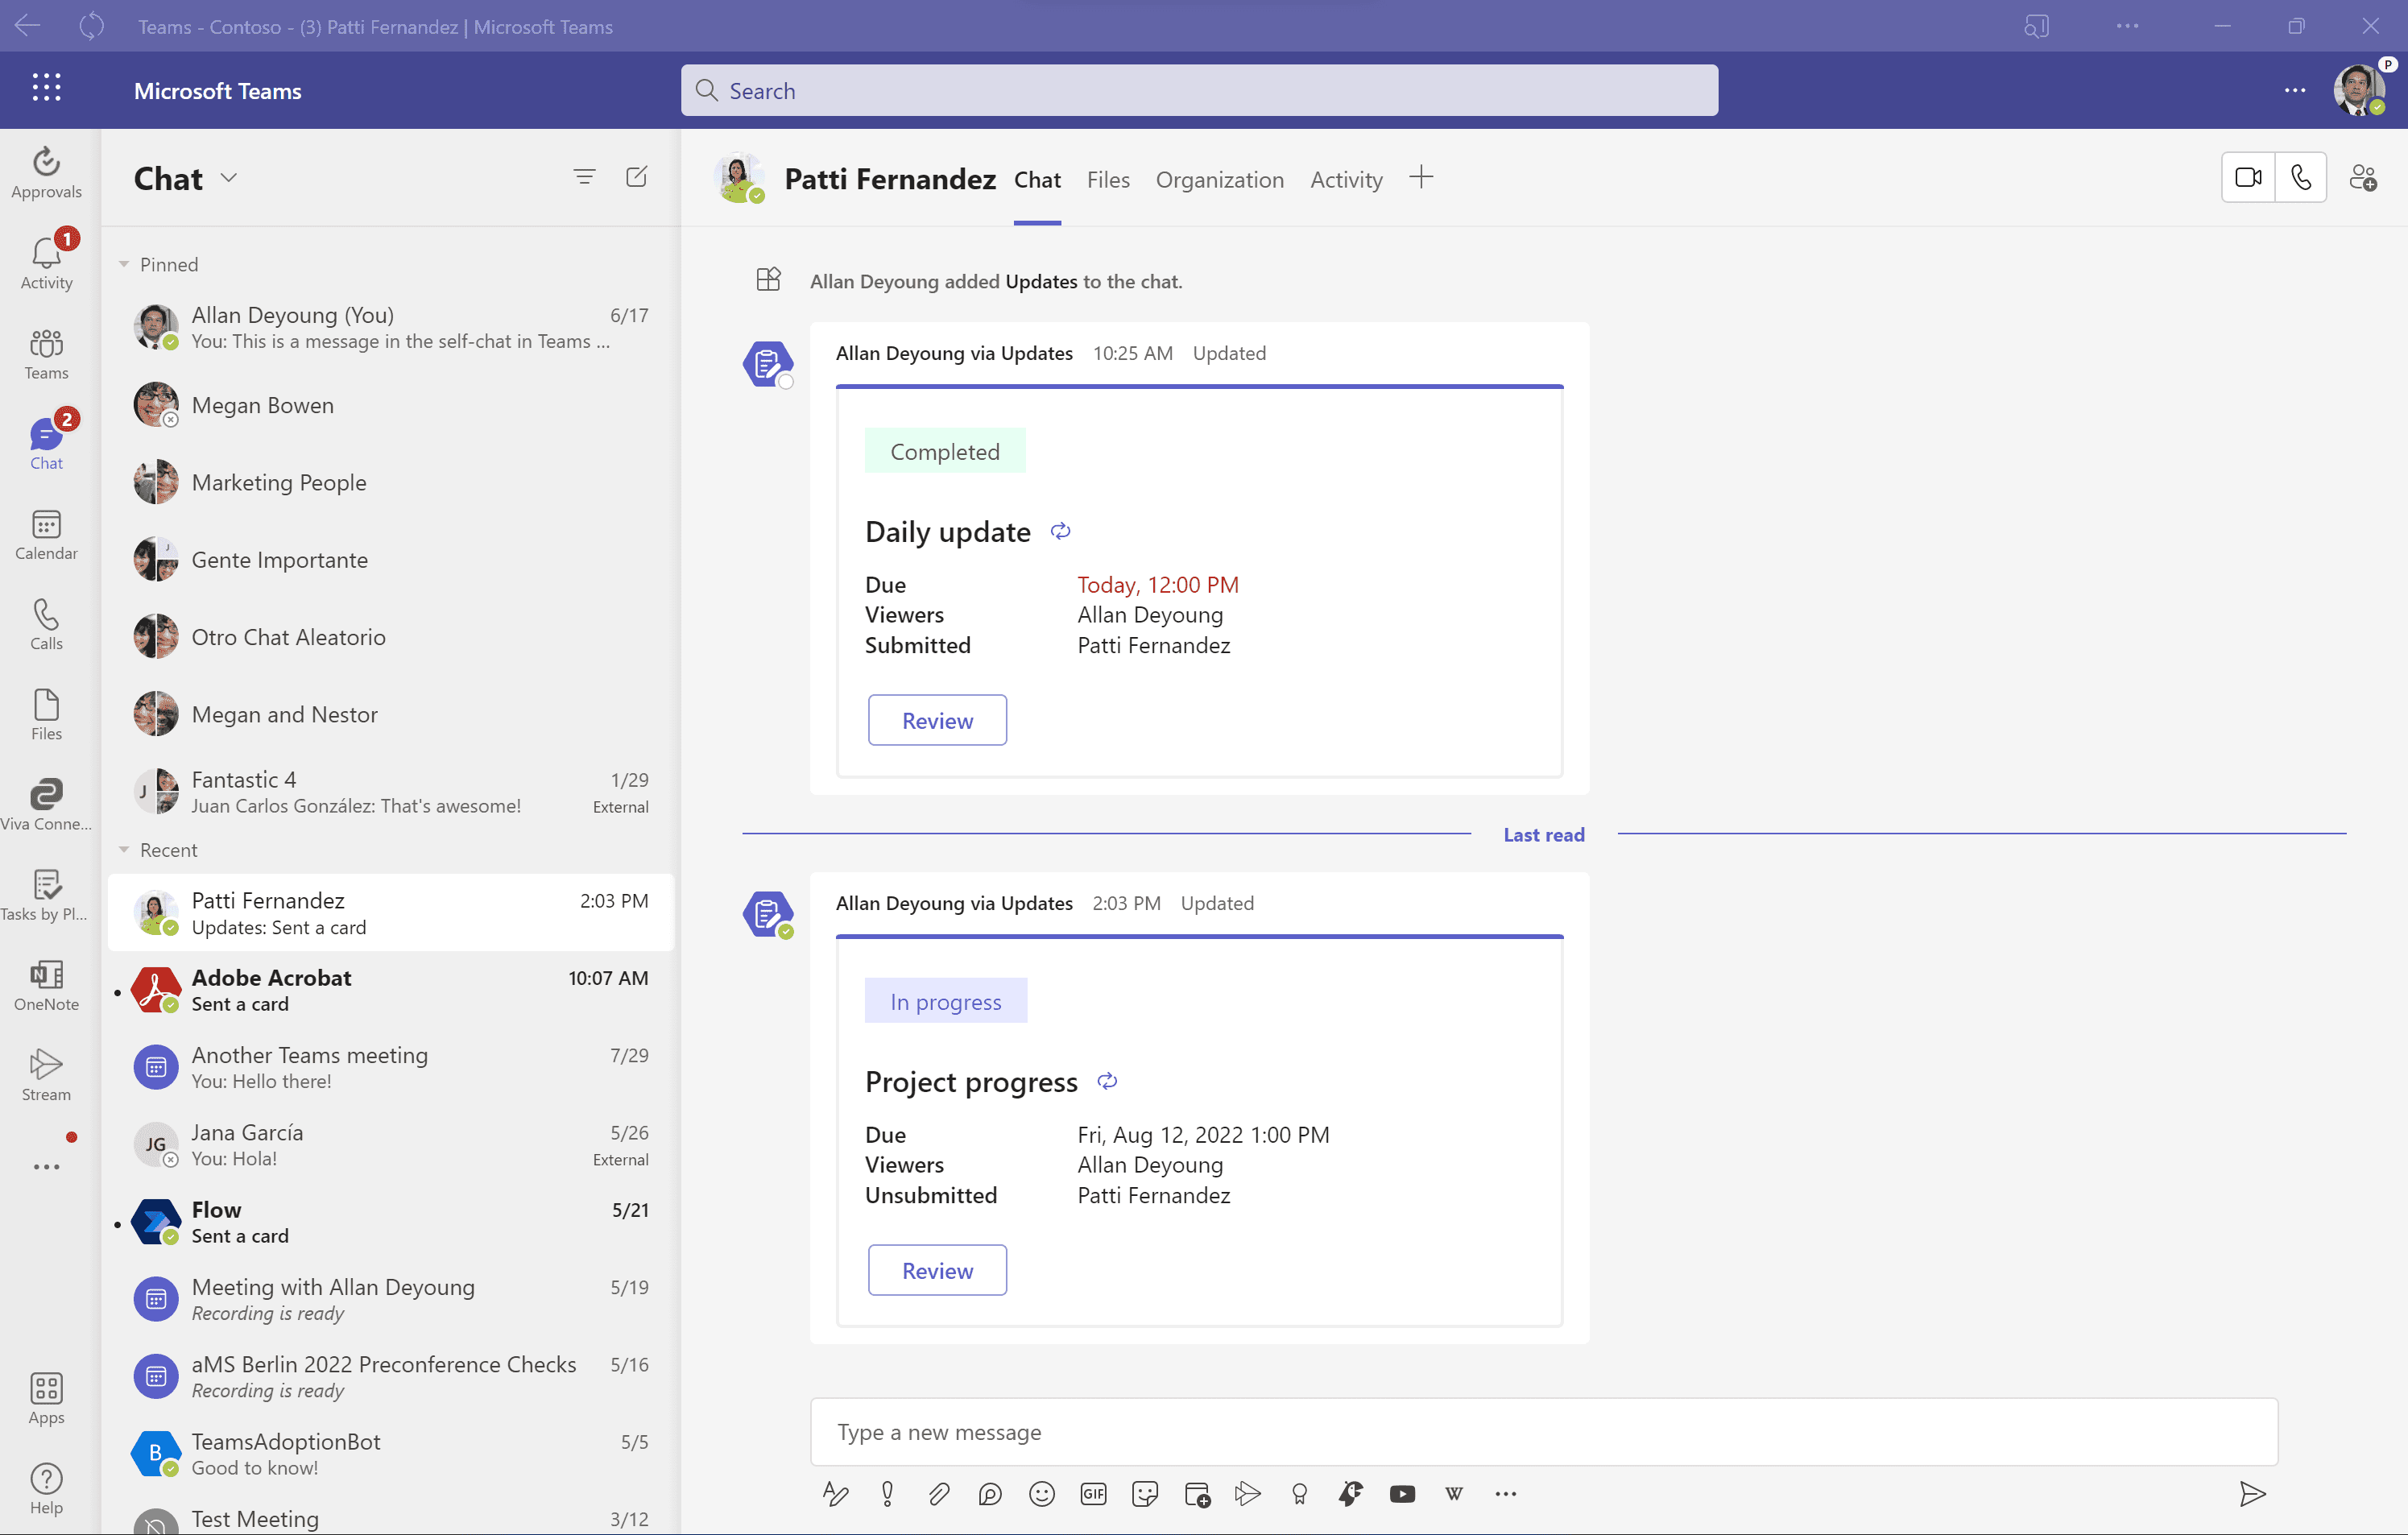Open the new chat compose icon
The image size is (2408, 1535).
click(x=636, y=177)
